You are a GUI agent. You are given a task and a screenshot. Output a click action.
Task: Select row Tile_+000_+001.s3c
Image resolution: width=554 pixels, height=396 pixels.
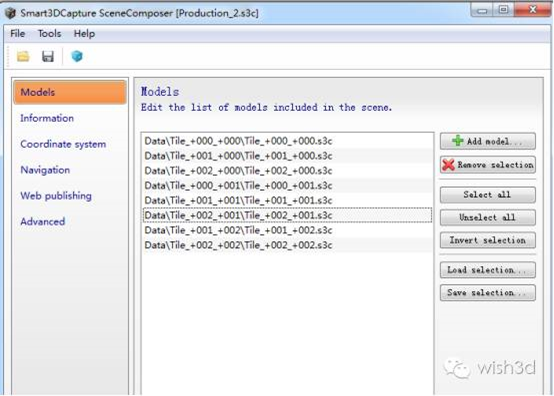point(287,185)
